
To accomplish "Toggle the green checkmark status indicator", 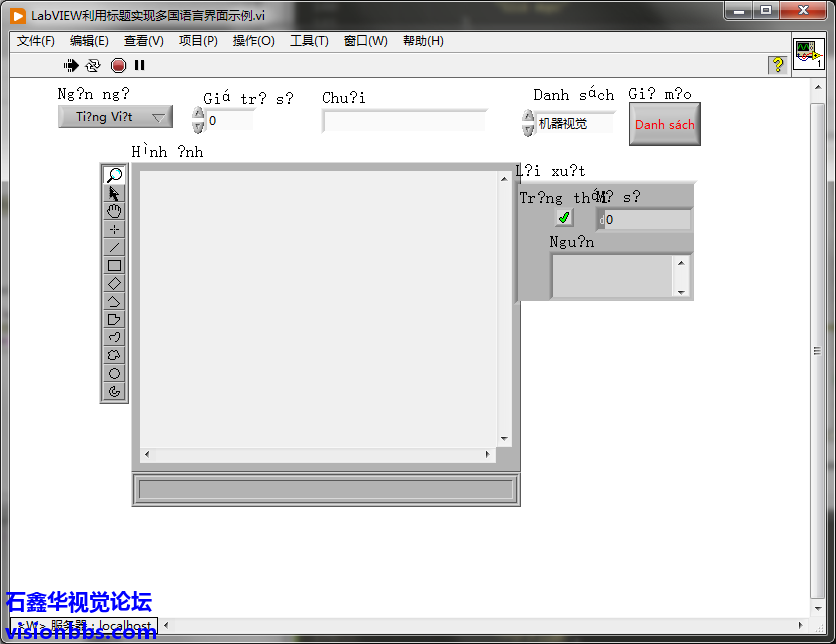I will pyautogui.click(x=564, y=218).
